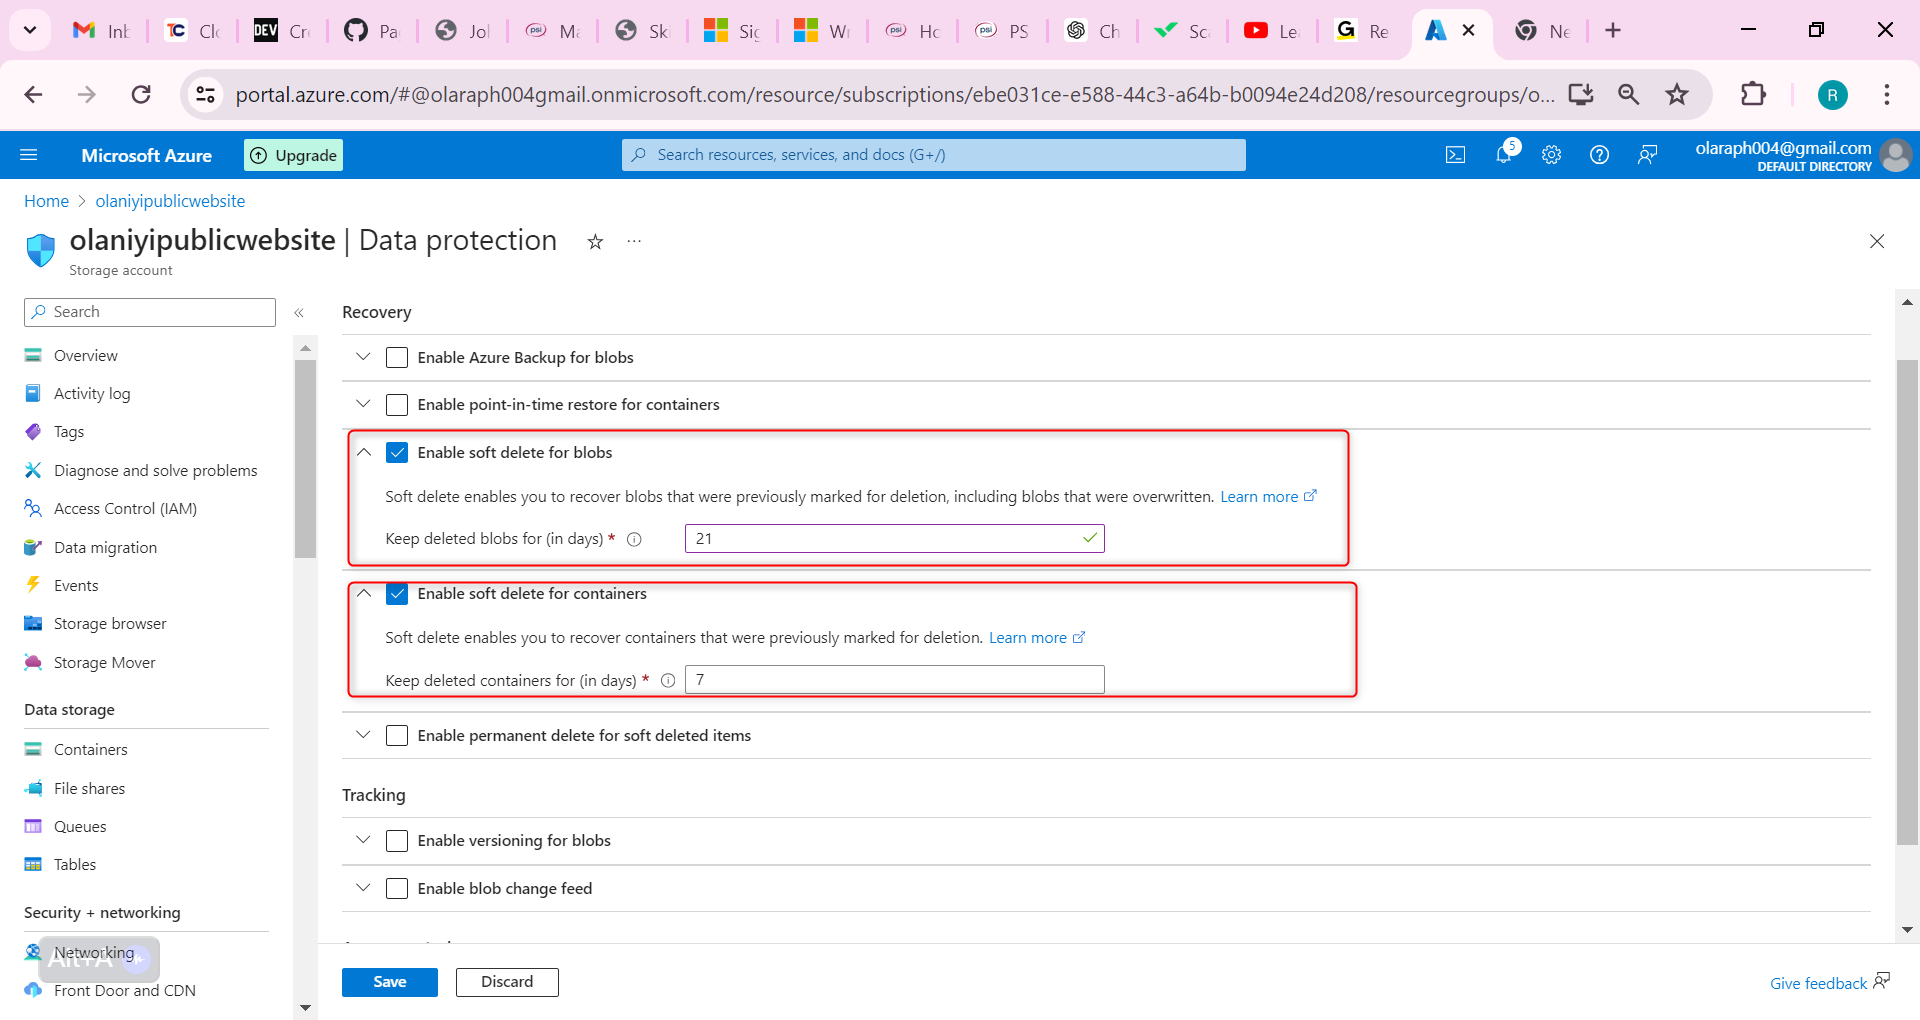Open the feedback icon in header
Screen dimensions: 1920x1020
point(1647,155)
